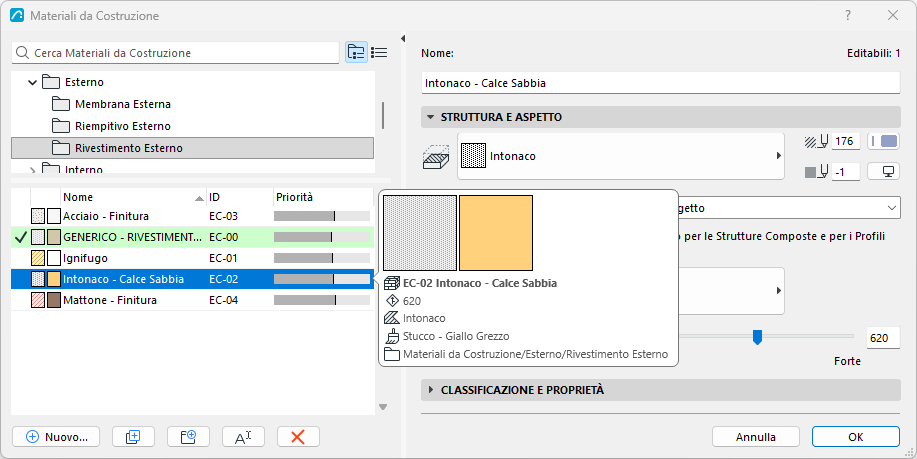Click Intonaco fill pattern preview

(474, 156)
